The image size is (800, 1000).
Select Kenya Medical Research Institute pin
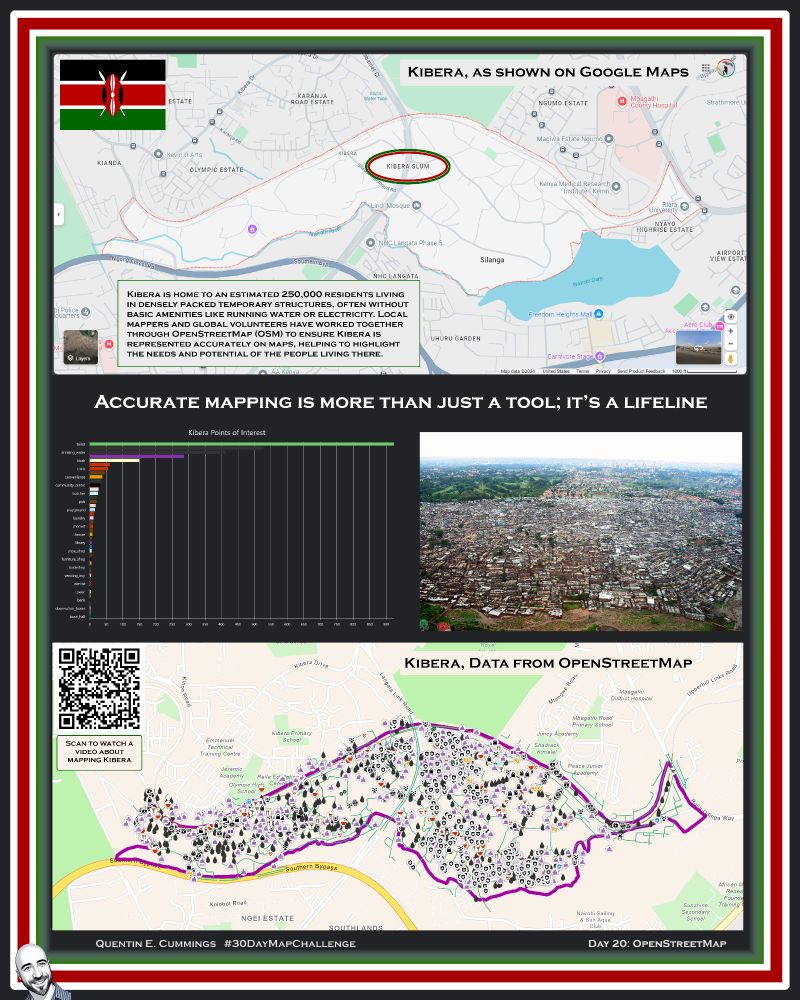coord(616,186)
